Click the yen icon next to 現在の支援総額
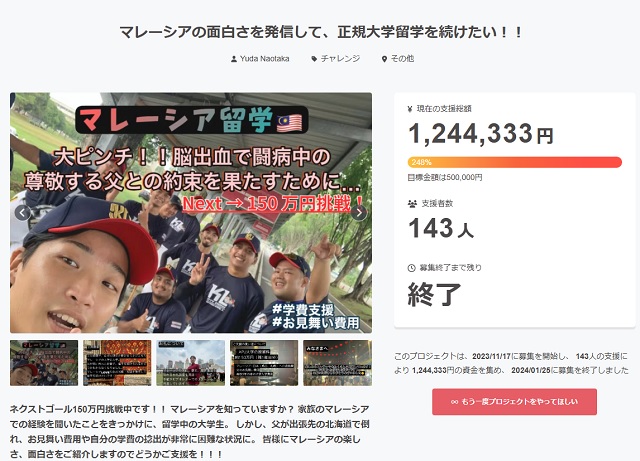 410,109
